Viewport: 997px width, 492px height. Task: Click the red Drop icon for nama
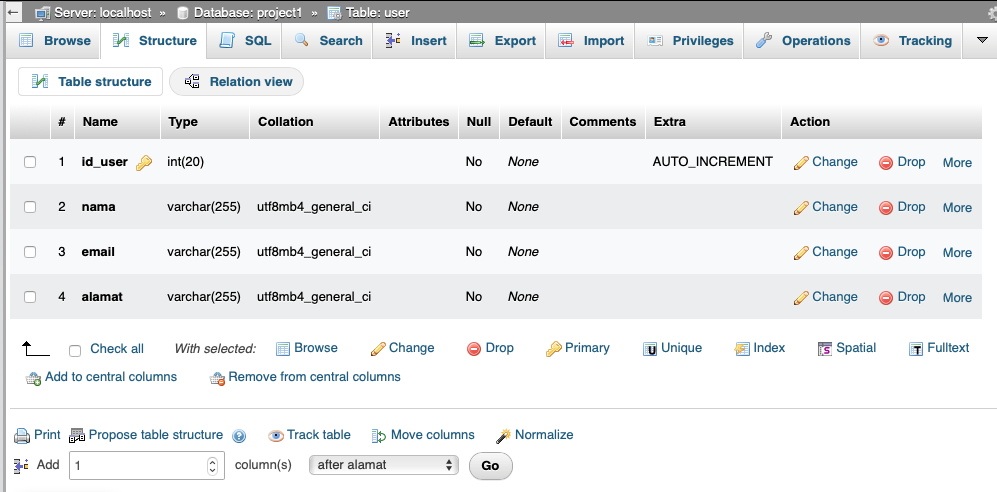[886, 208]
